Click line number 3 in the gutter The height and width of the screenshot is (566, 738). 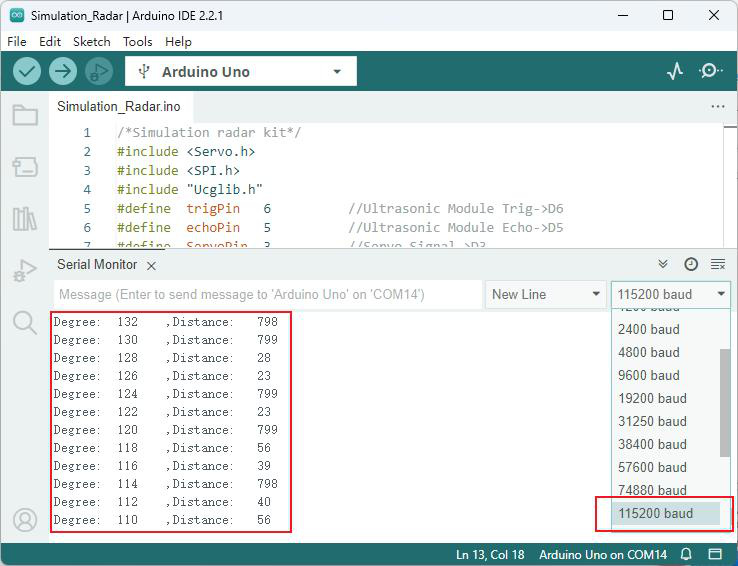coord(87,170)
